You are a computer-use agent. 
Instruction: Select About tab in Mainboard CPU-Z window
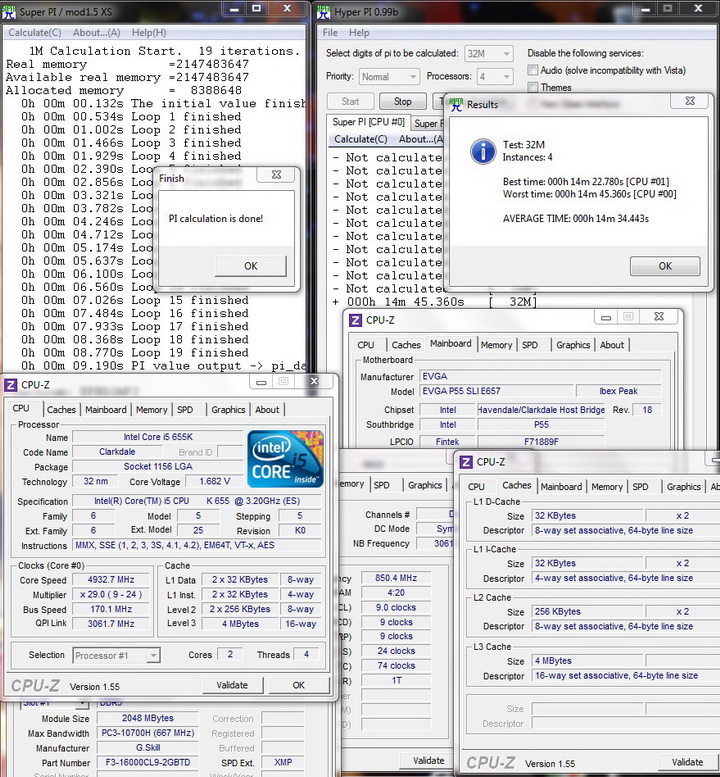(612, 345)
